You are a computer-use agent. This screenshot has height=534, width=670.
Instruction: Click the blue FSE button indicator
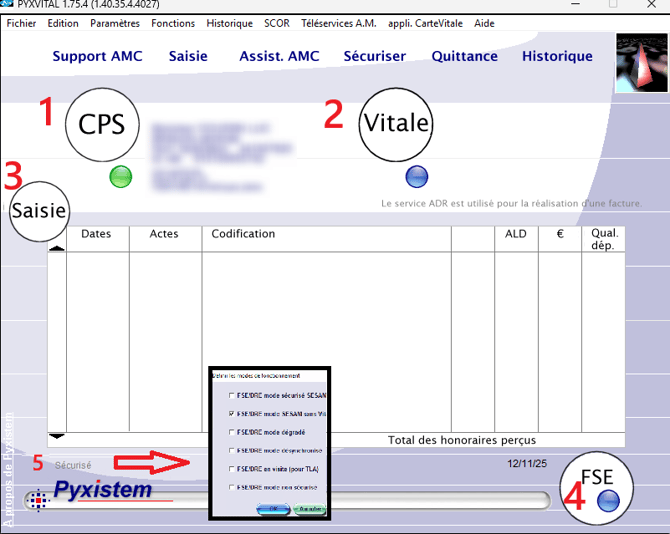pyautogui.click(x=608, y=497)
